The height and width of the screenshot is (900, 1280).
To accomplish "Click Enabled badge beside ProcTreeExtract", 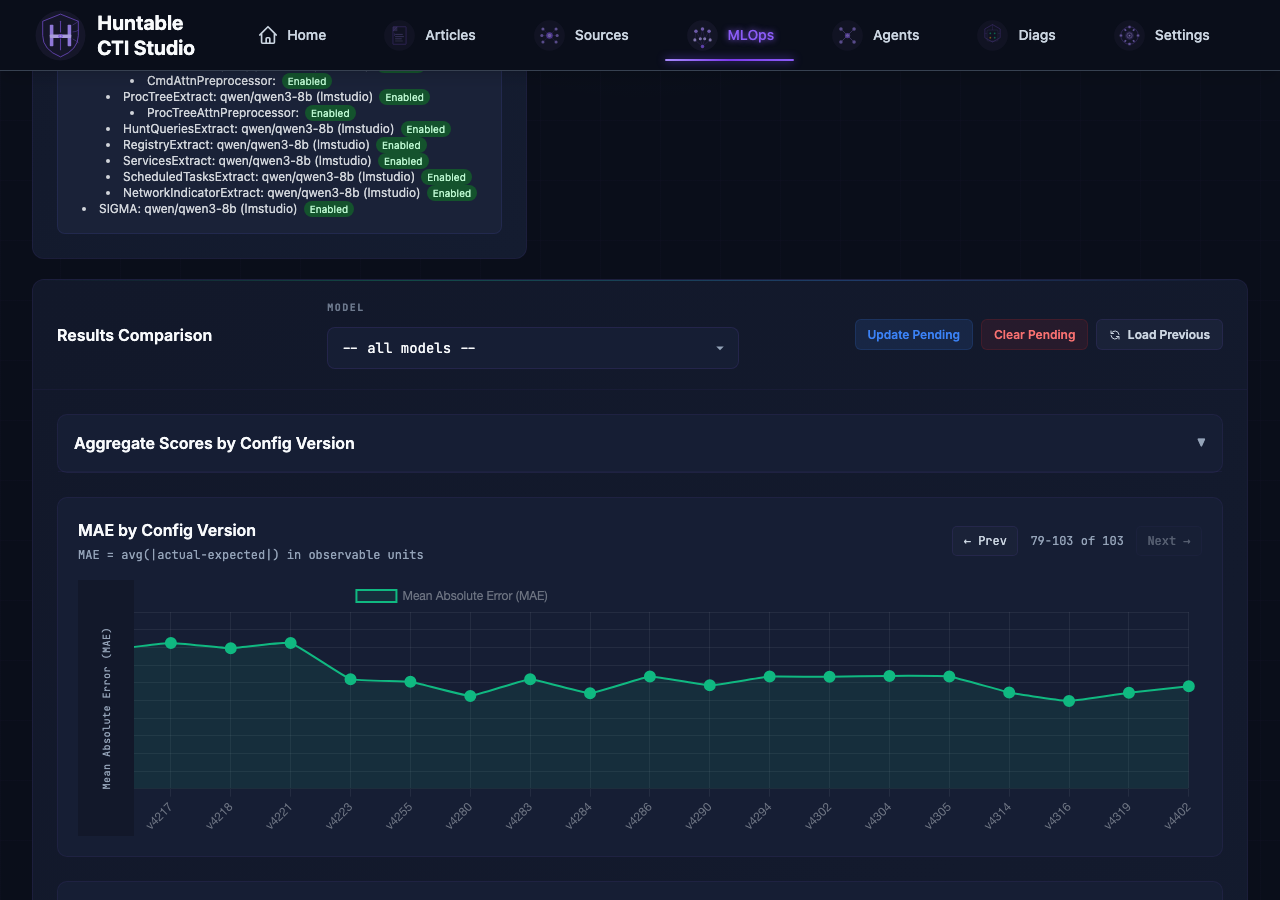I will coord(405,97).
